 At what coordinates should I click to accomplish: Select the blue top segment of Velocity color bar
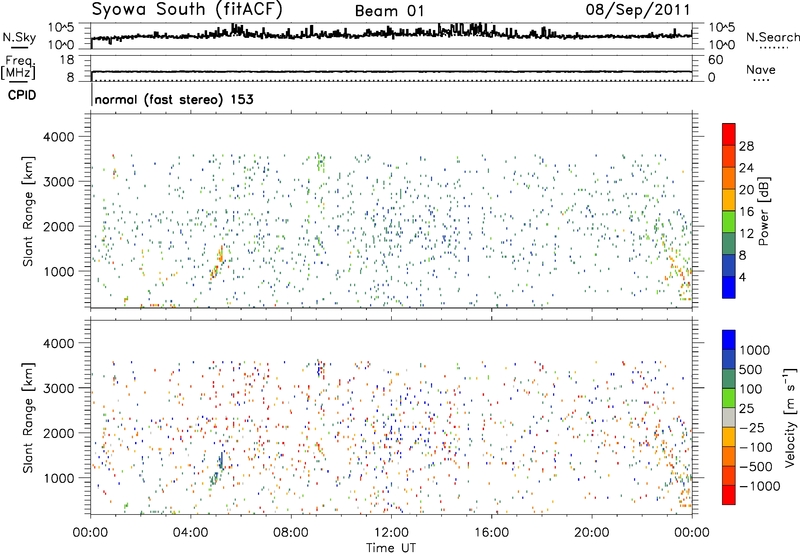(729, 340)
